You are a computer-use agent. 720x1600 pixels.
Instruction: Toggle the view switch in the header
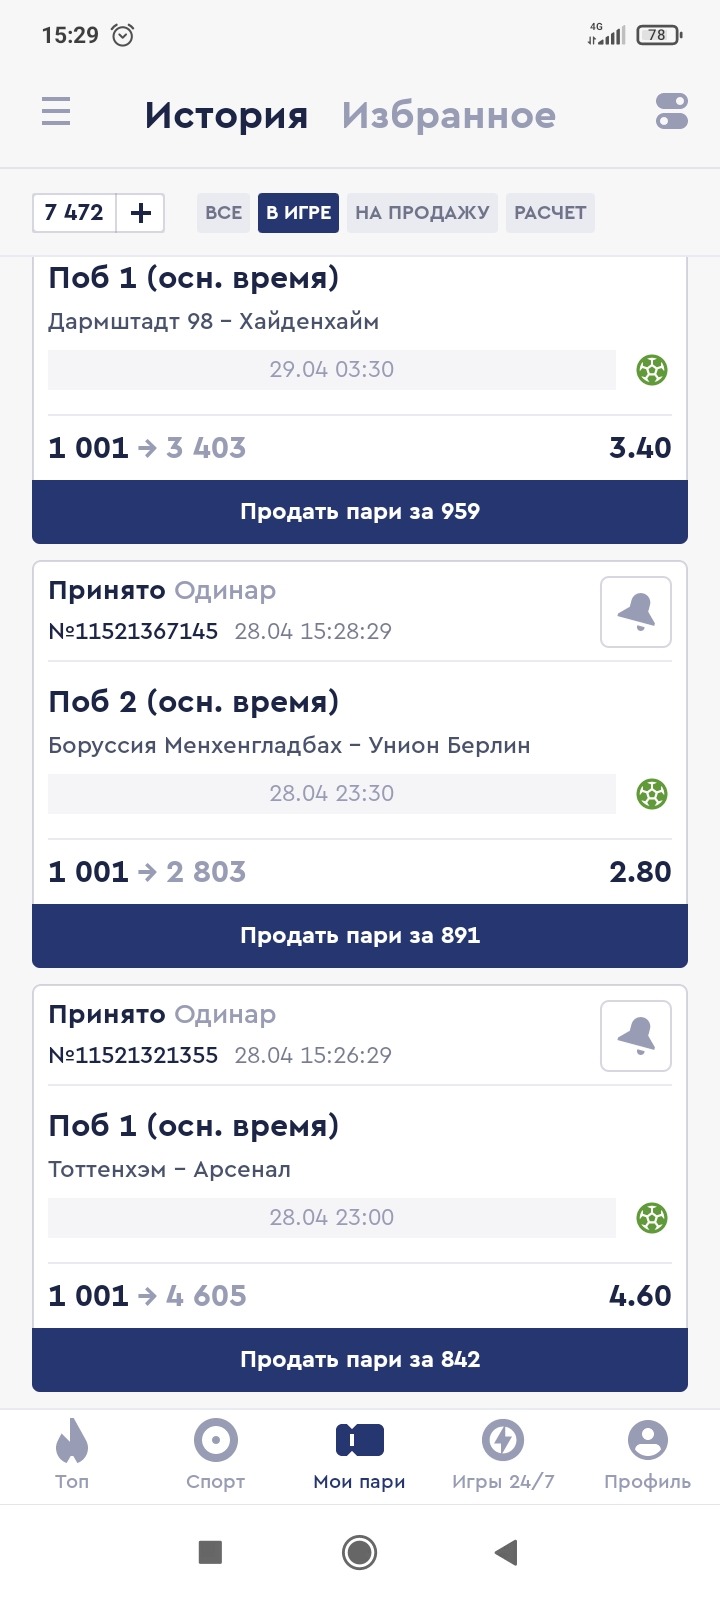672,111
